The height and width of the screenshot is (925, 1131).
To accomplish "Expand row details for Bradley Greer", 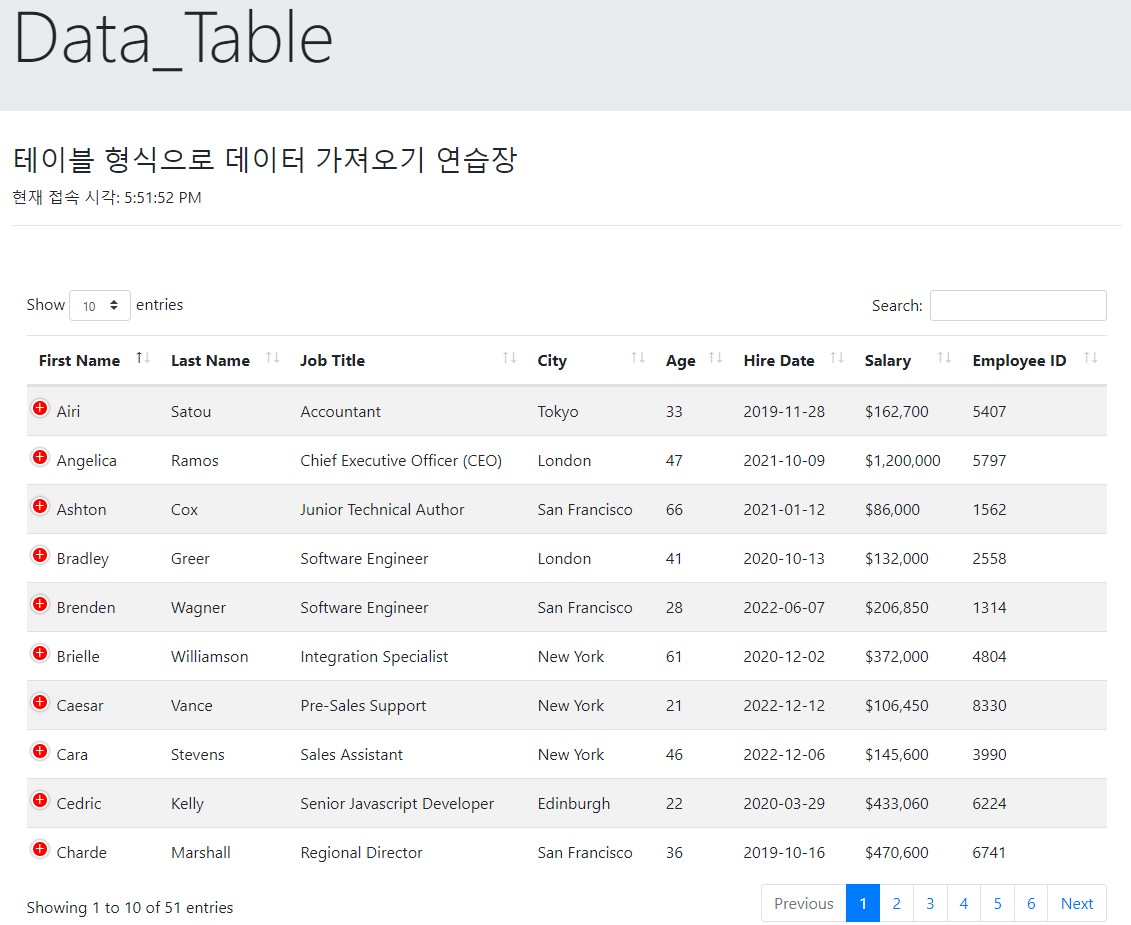I will [x=40, y=556].
